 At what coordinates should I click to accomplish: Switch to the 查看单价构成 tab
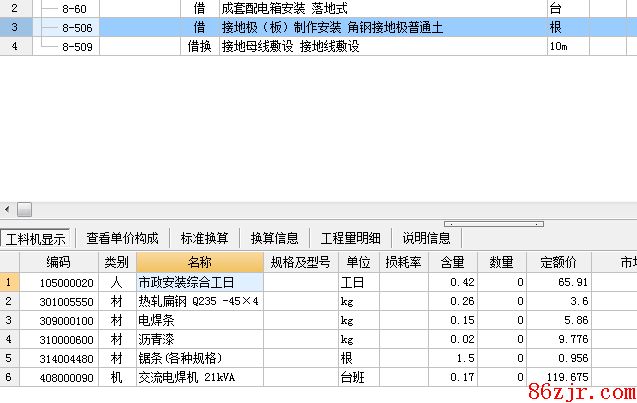(x=122, y=238)
